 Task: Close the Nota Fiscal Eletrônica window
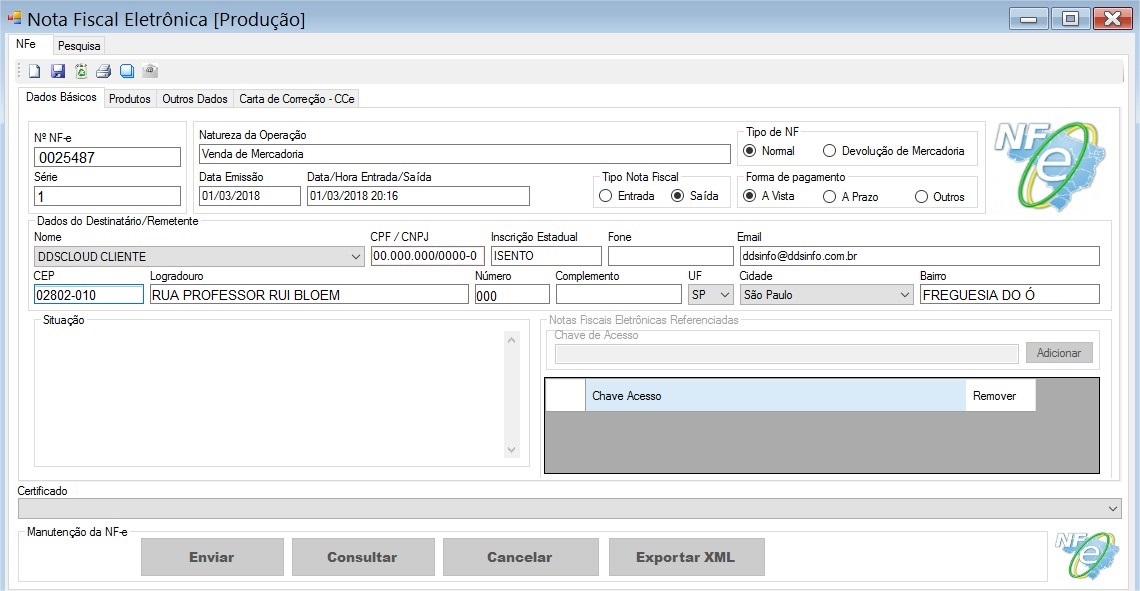coord(1112,19)
